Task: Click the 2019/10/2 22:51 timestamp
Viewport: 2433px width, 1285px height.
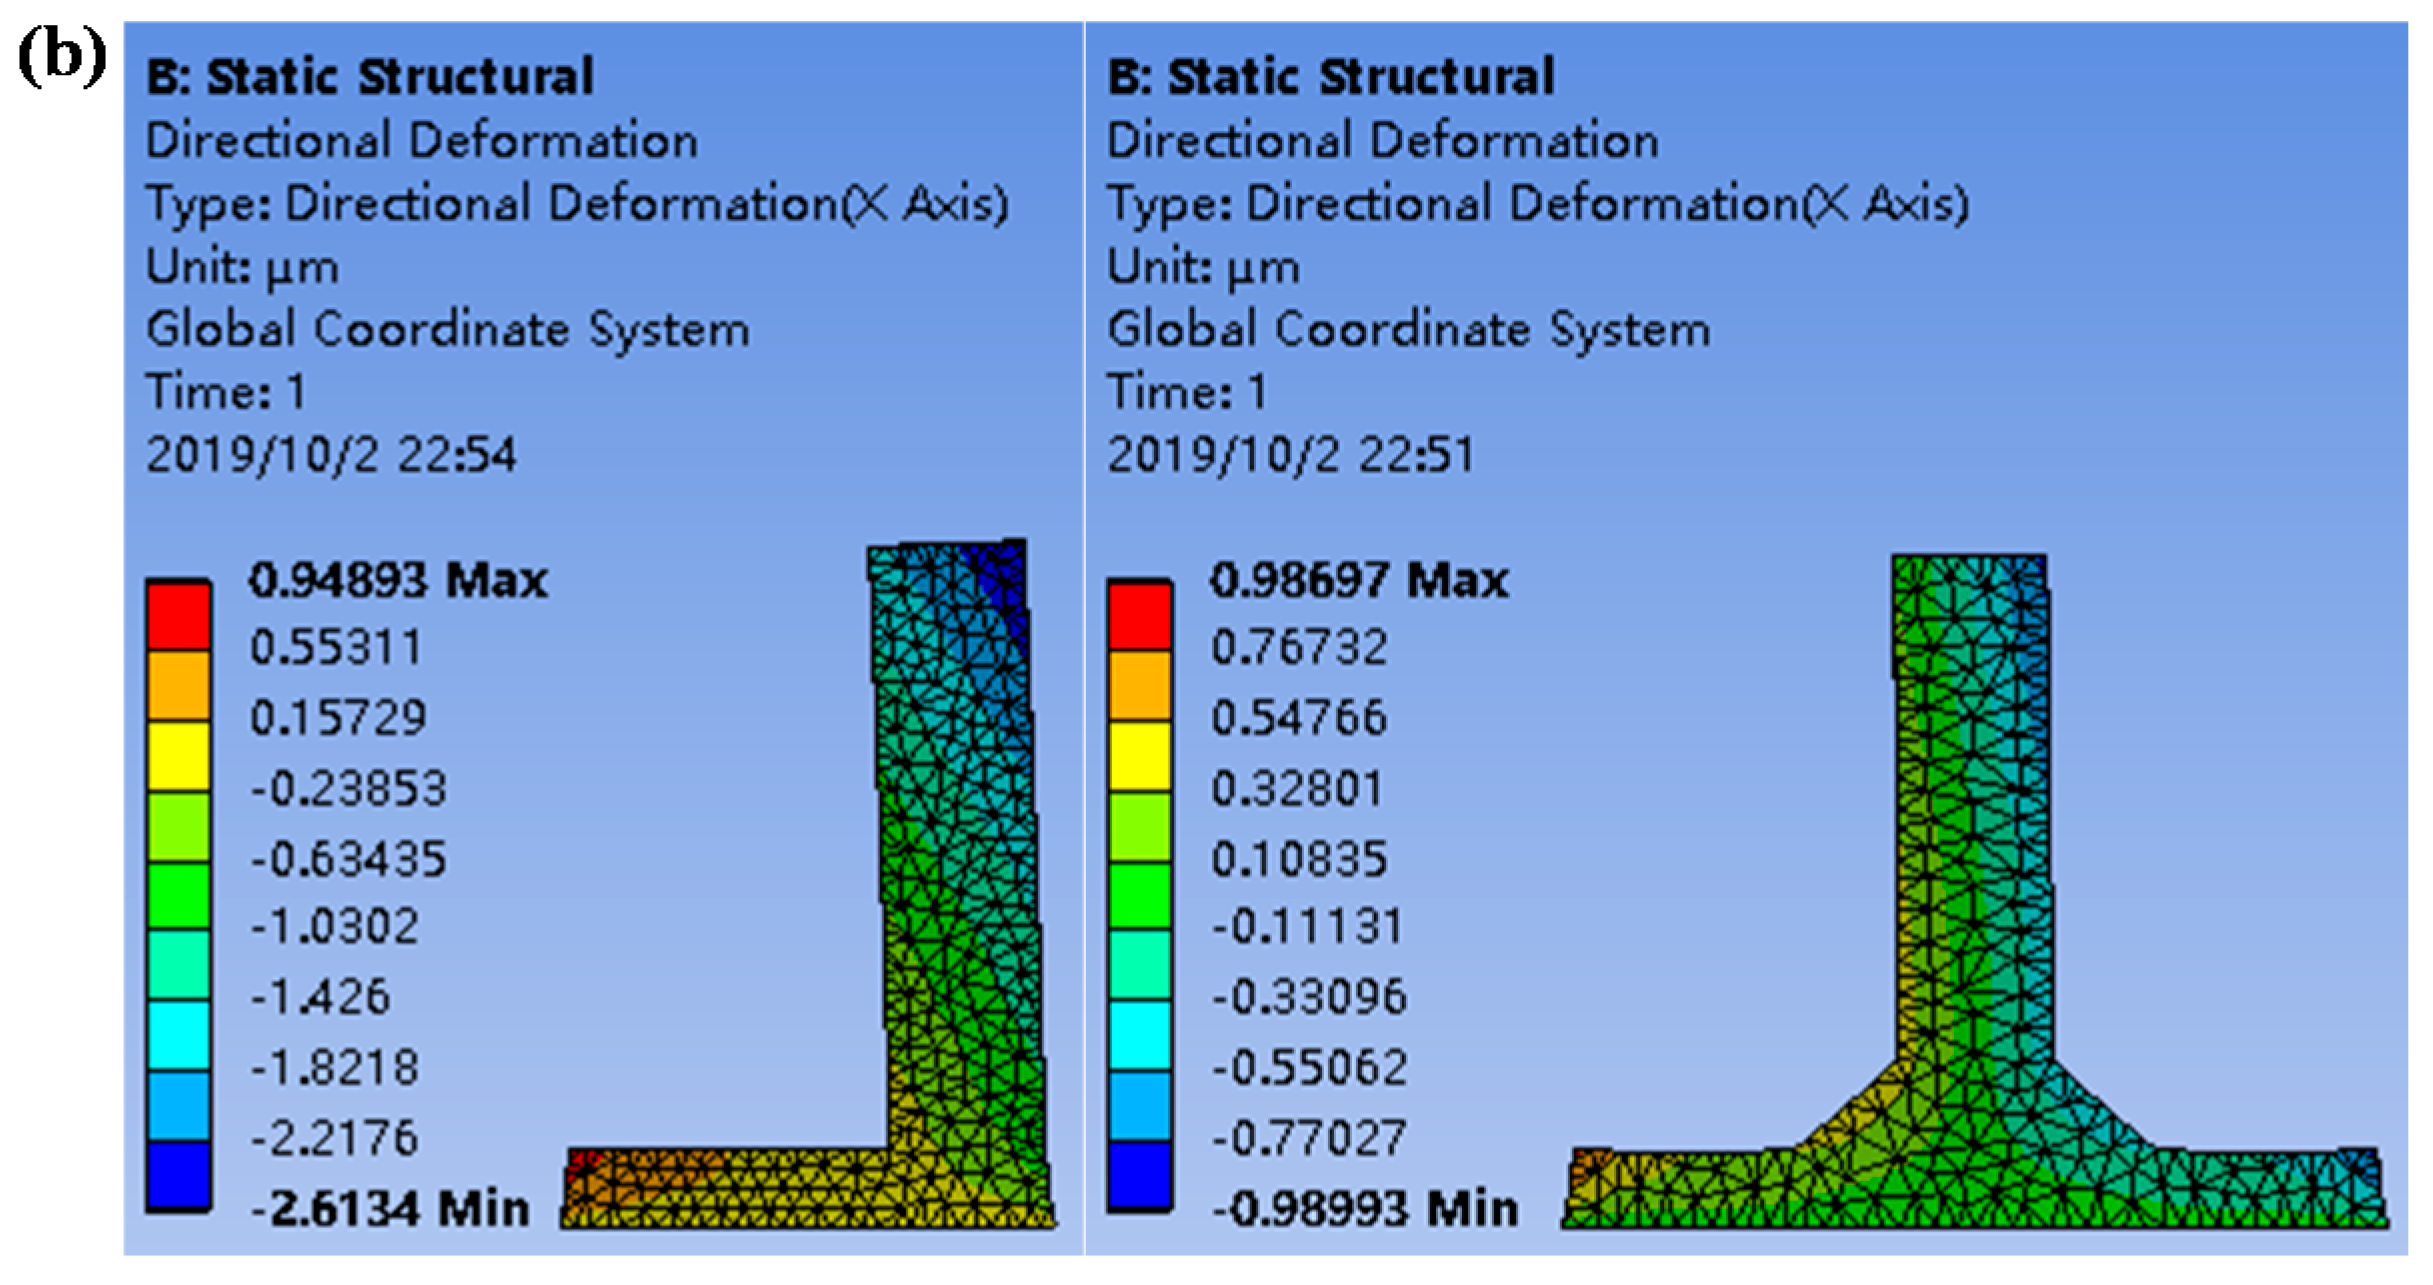Action: pos(1290,455)
